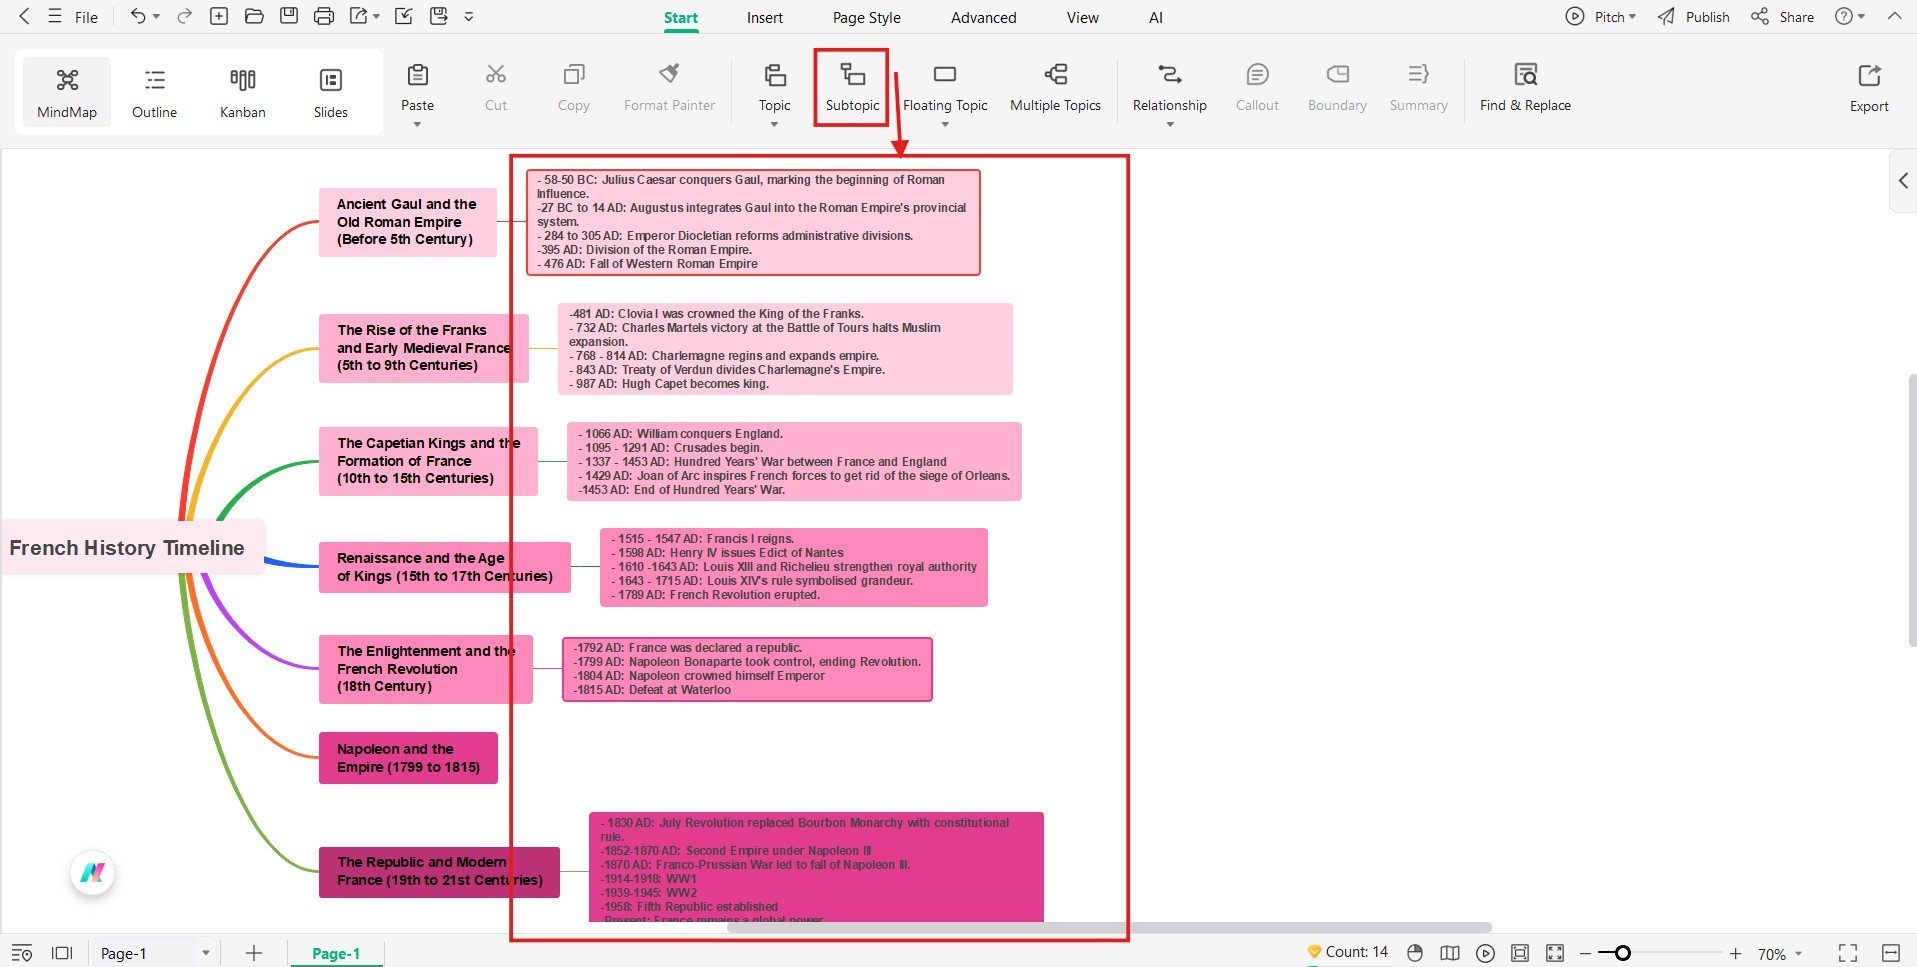Insert a Summary bracket

click(1417, 88)
